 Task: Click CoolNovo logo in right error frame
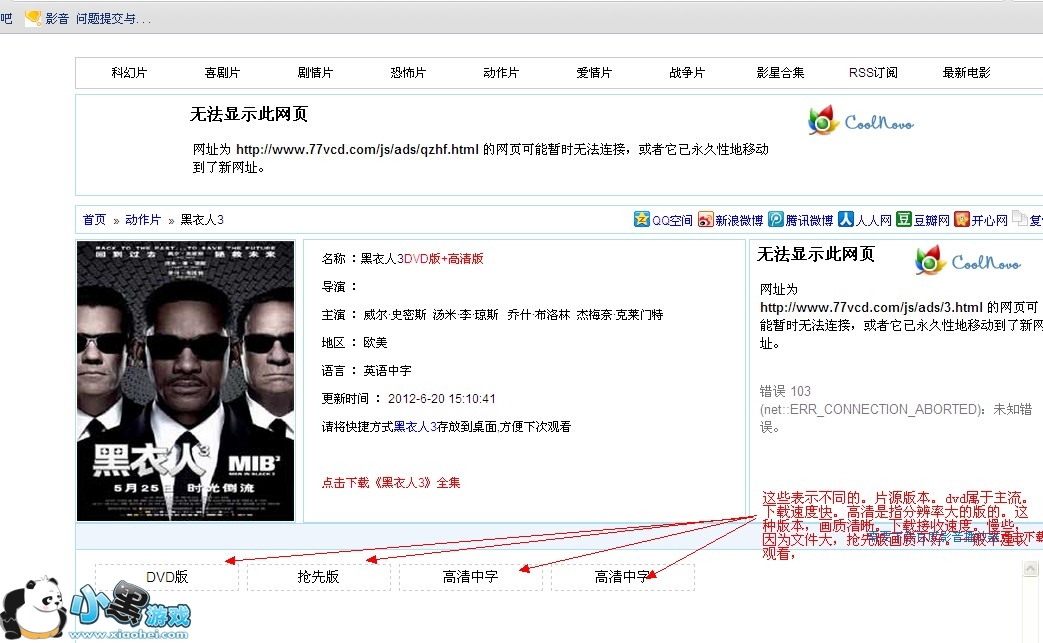(x=968, y=261)
